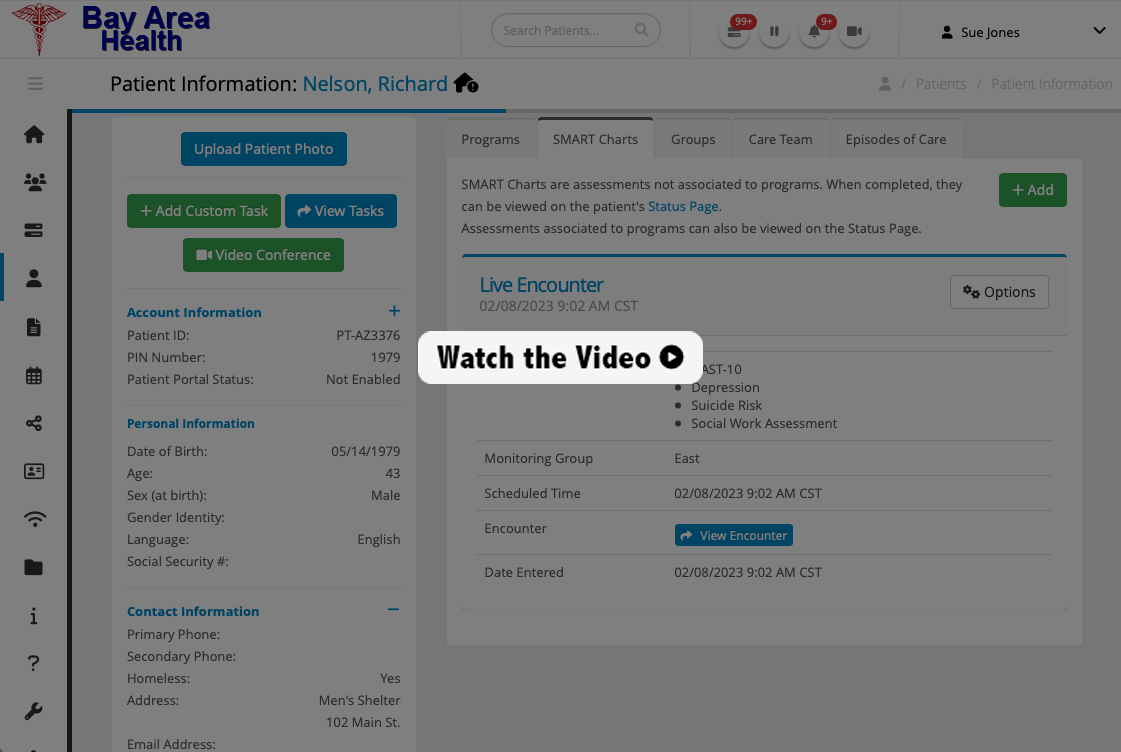Open the wrench settings sidebar icon
Screen dimensions: 1121x752
coord(34,712)
